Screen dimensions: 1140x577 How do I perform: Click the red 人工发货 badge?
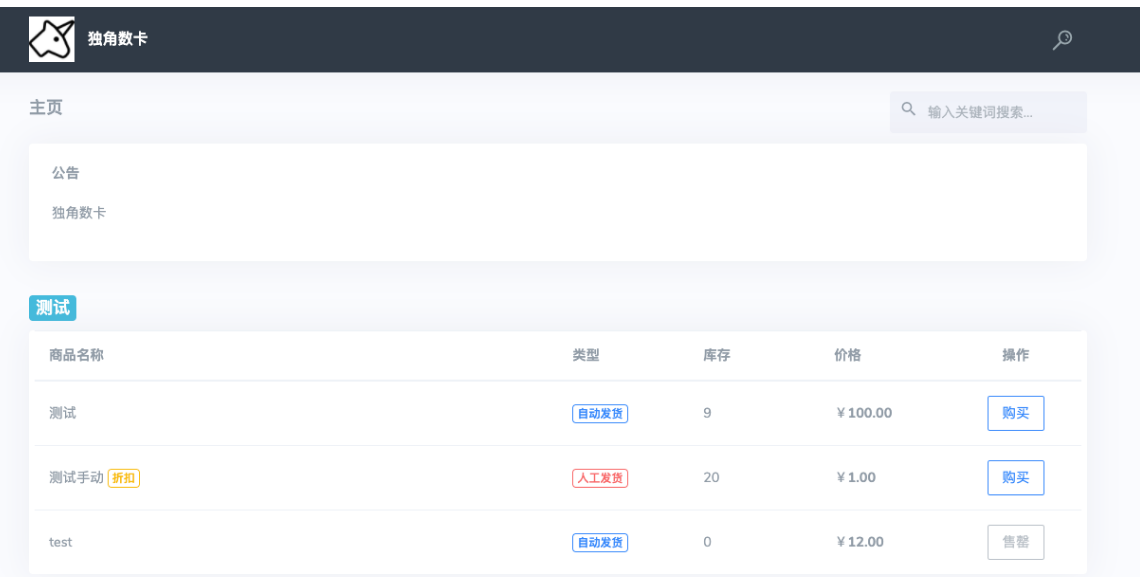point(600,478)
